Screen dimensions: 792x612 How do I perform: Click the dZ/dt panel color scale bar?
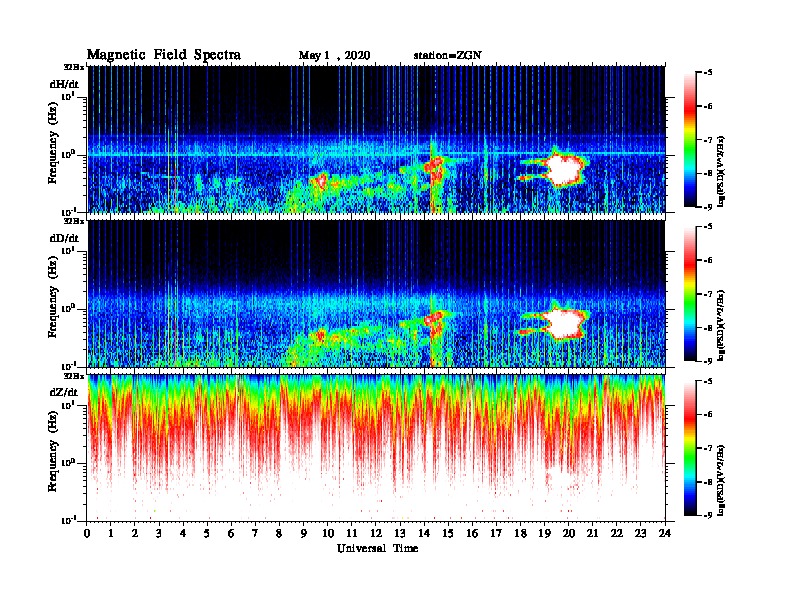(x=690, y=448)
